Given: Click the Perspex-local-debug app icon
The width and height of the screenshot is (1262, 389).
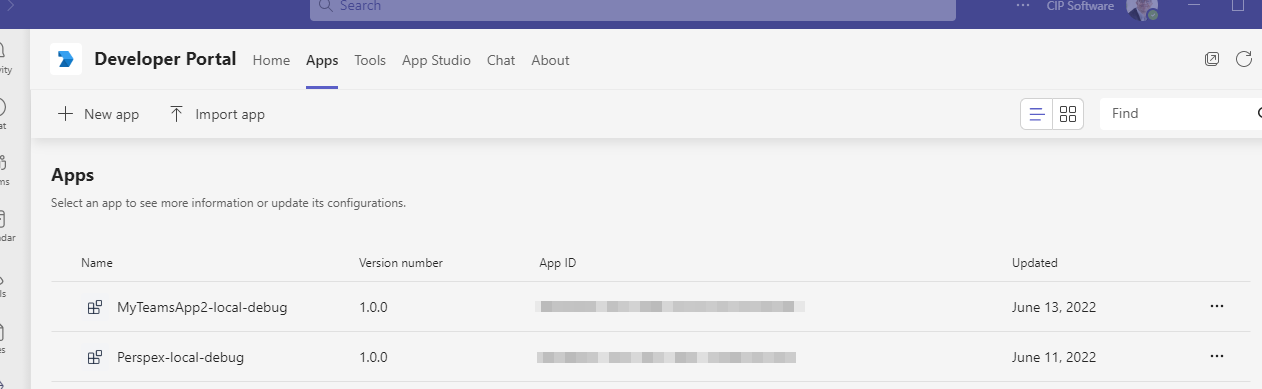Looking at the screenshot, I should (x=95, y=357).
